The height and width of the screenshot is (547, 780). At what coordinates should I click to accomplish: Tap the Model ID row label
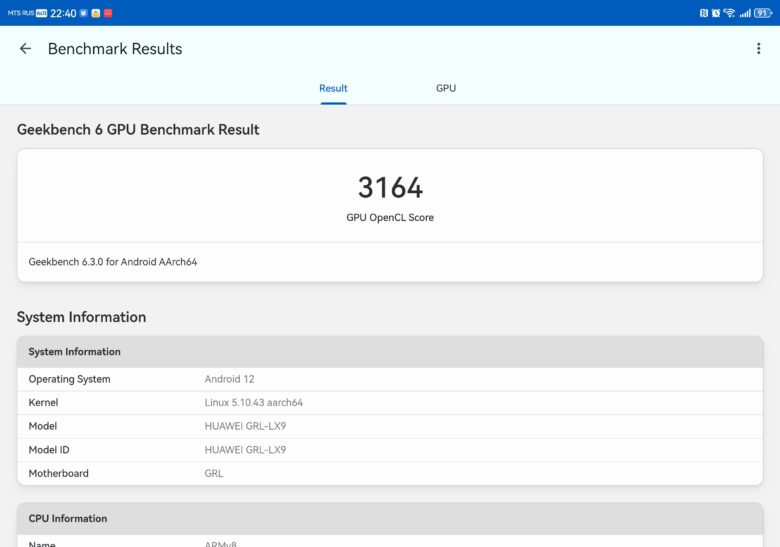click(49, 450)
